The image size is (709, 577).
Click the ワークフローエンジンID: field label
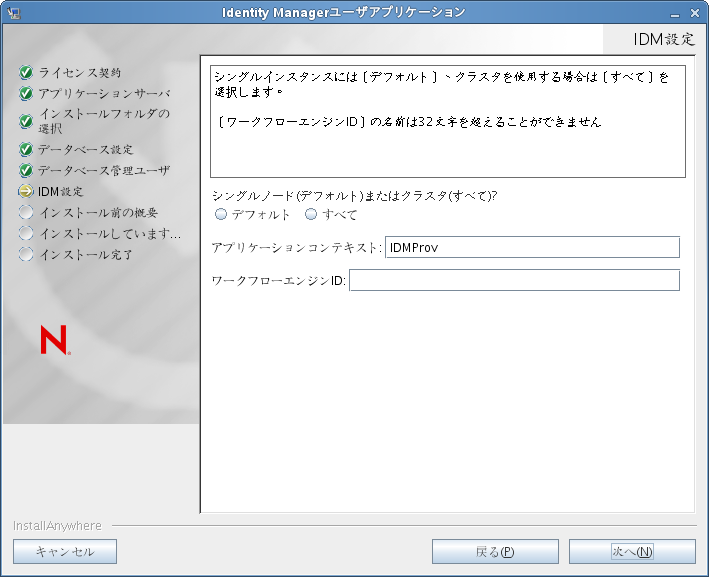pos(279,280)
